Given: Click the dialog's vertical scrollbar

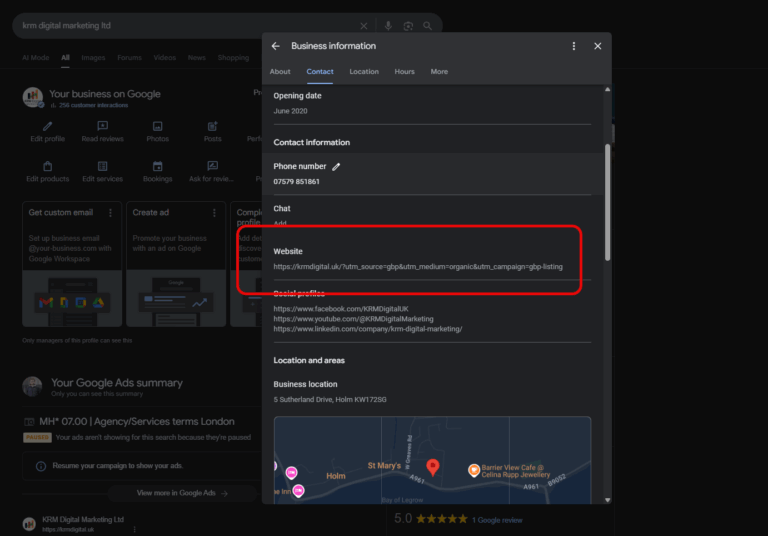Looking at the screenshot, I should [605, 200].
